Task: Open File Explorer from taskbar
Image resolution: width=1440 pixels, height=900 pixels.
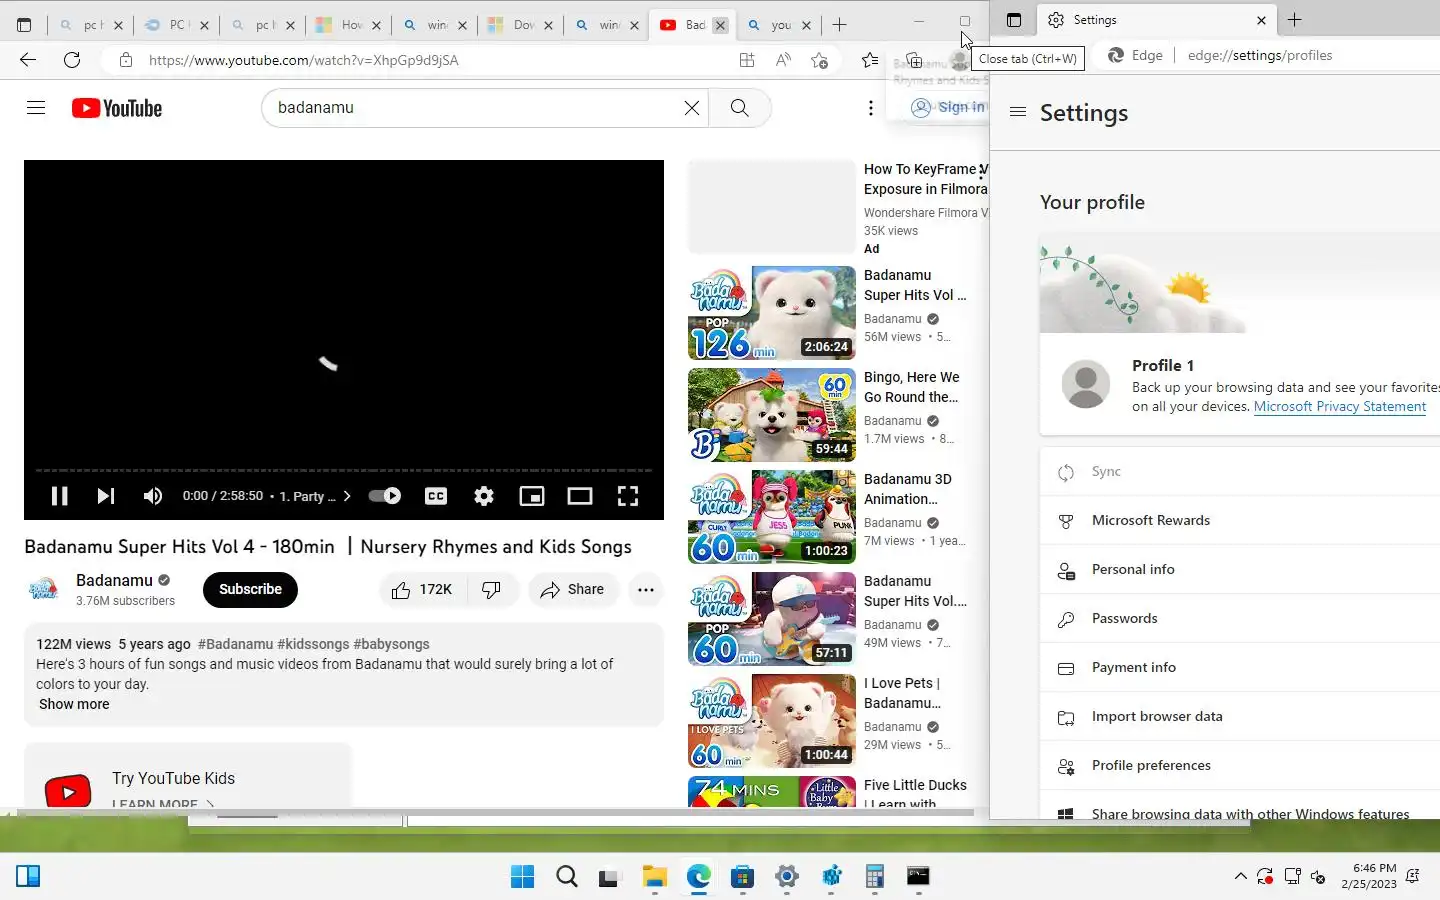Action: [x=655, y=877]
